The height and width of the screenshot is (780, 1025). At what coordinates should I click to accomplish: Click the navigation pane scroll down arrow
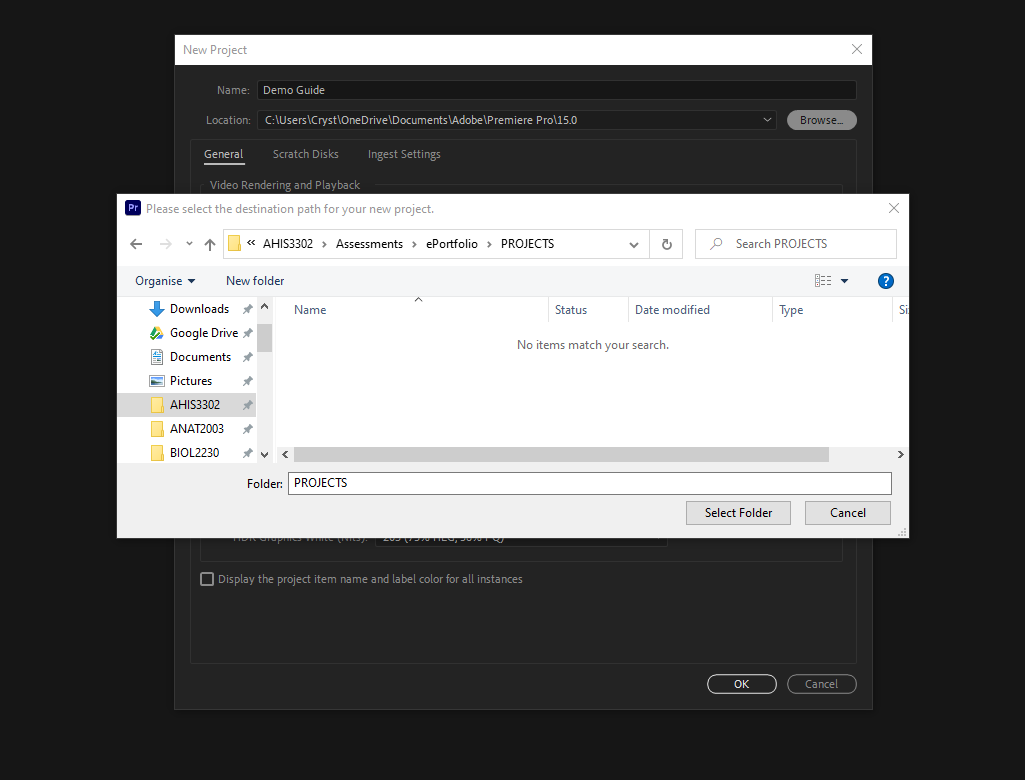[265, 454]
